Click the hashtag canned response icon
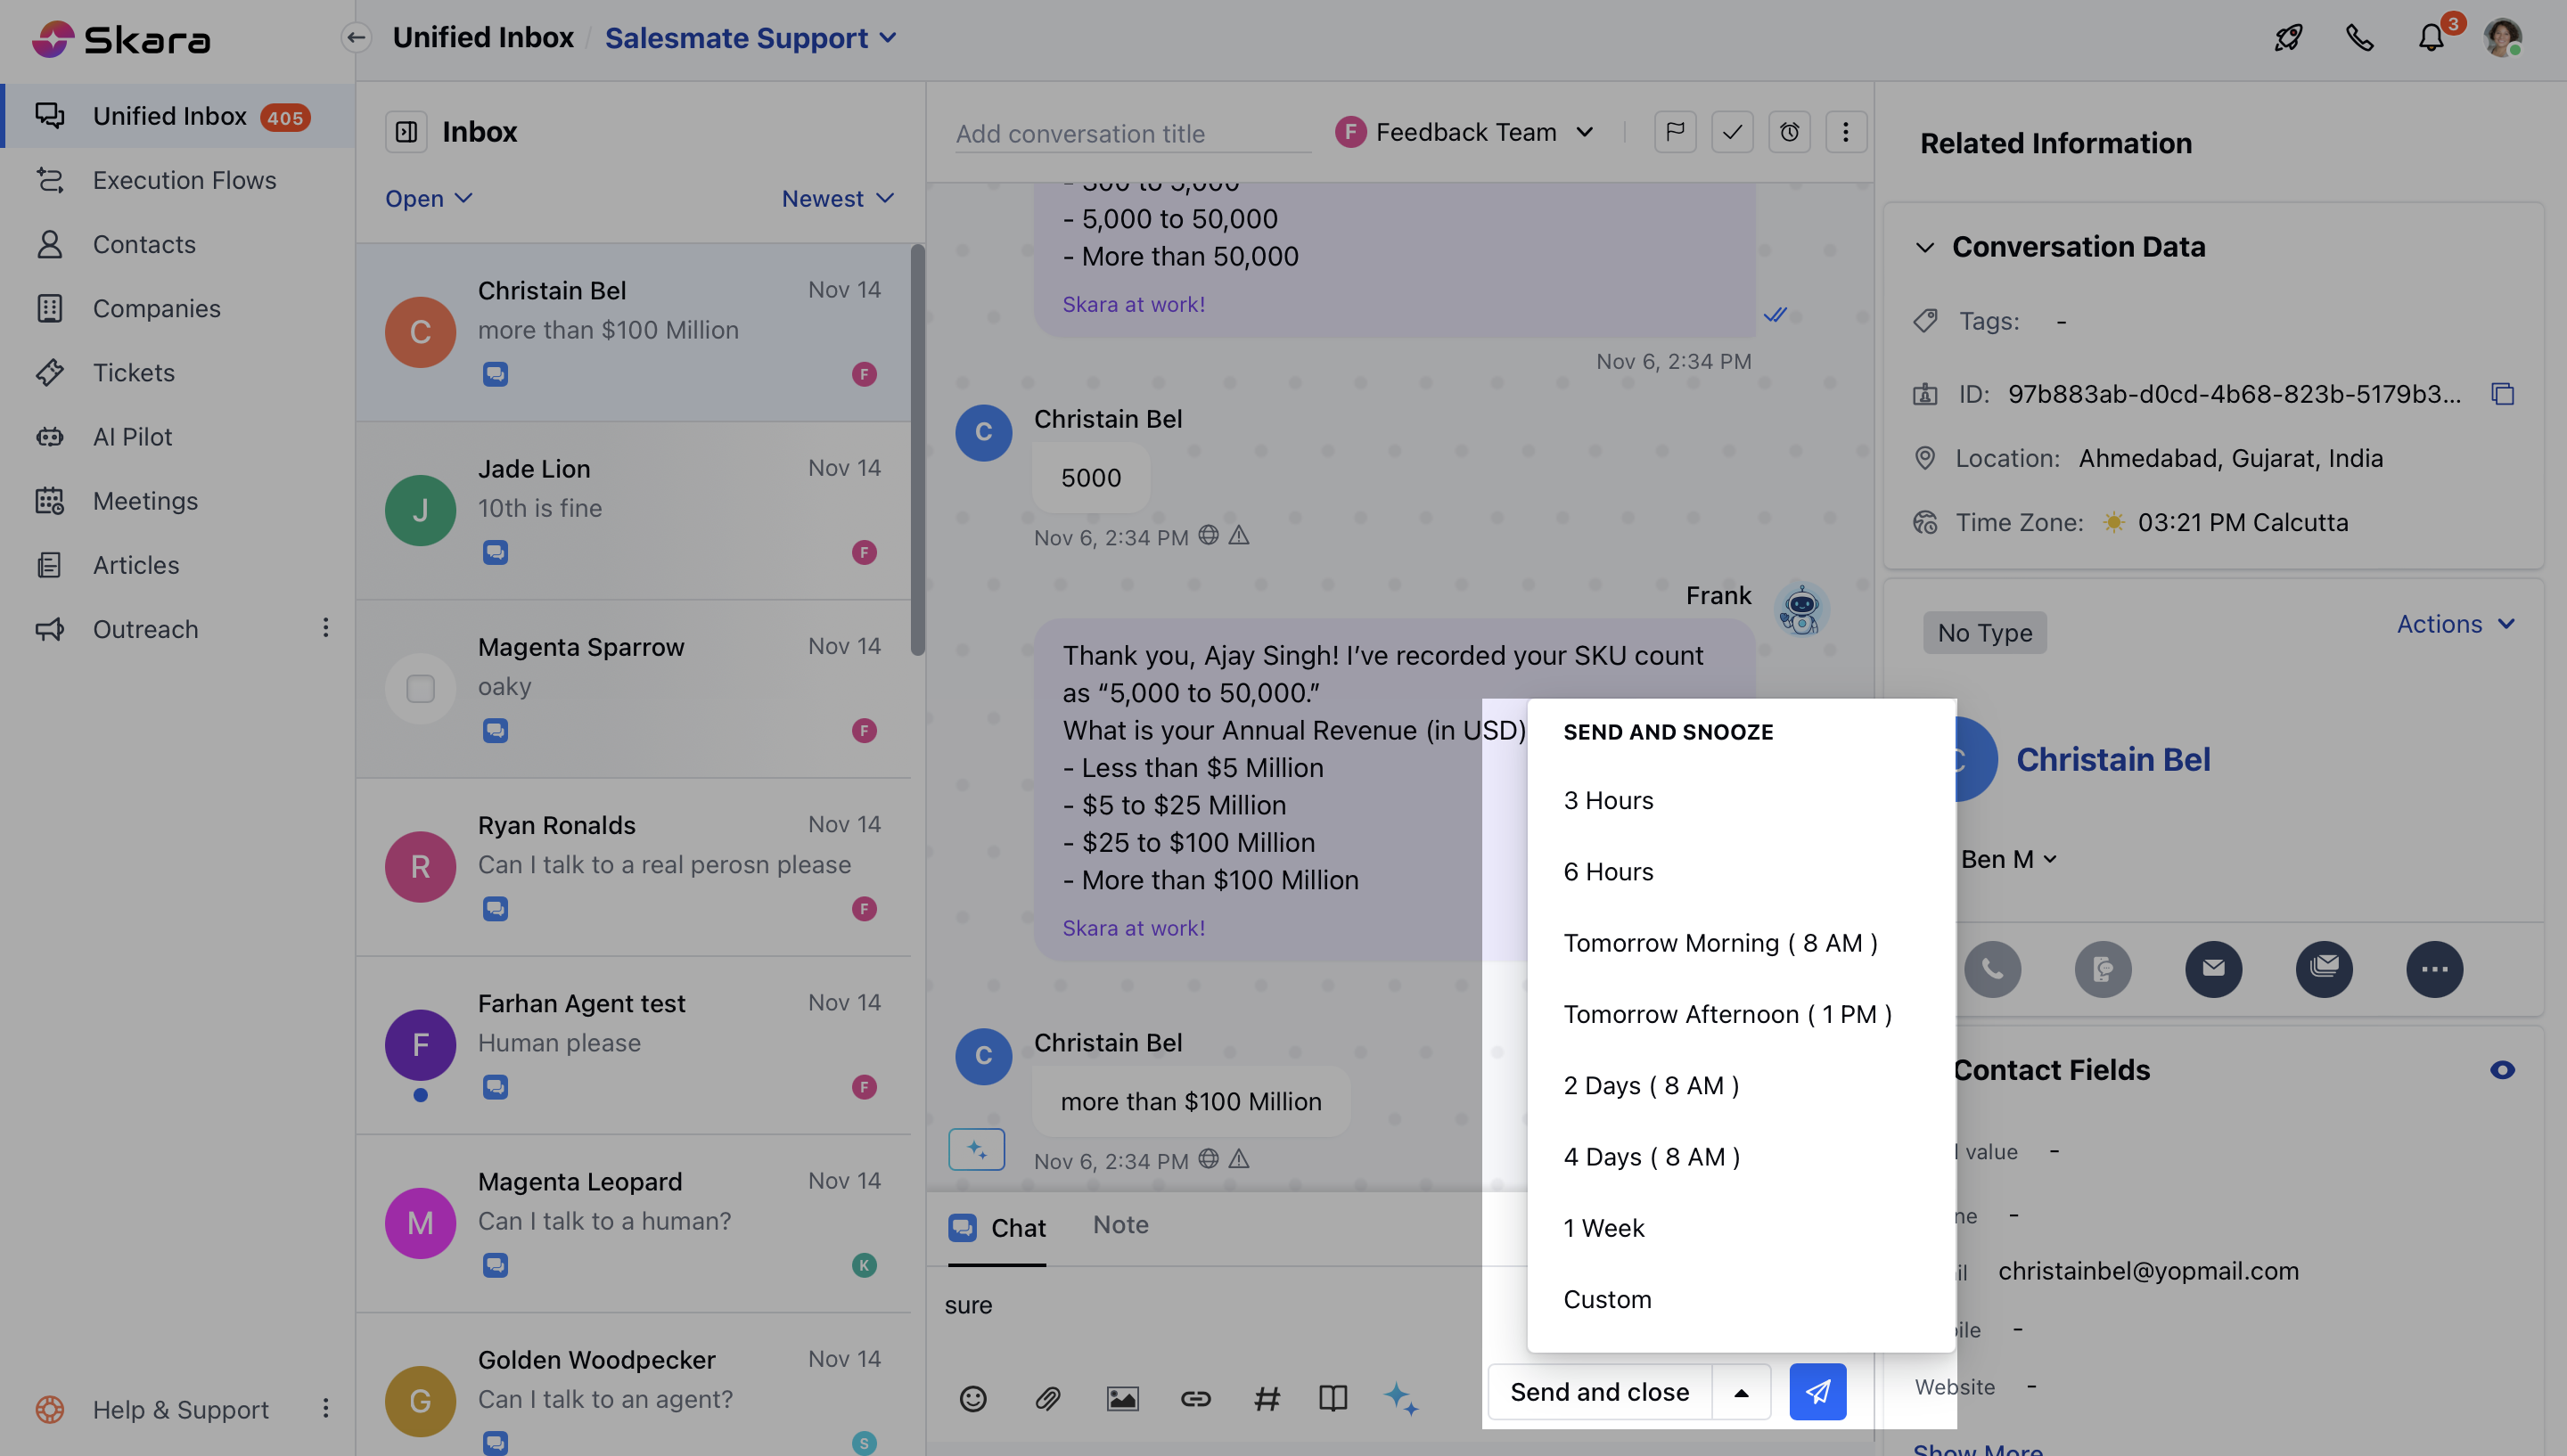The width and height of the screenshot is (2567, 1456). [x=1266, y=1397]
